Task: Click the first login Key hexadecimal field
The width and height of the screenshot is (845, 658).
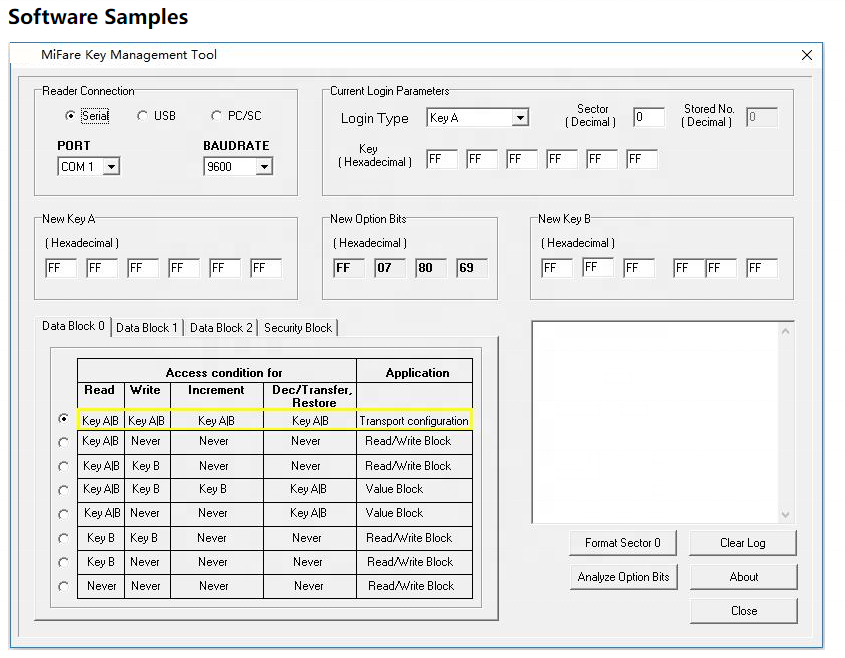Action: click(x=442, y=159)
